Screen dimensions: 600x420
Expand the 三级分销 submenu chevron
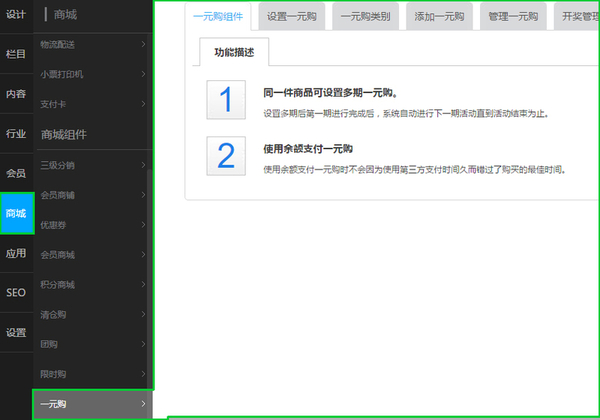pyautogui.click(x=143, y=165)
